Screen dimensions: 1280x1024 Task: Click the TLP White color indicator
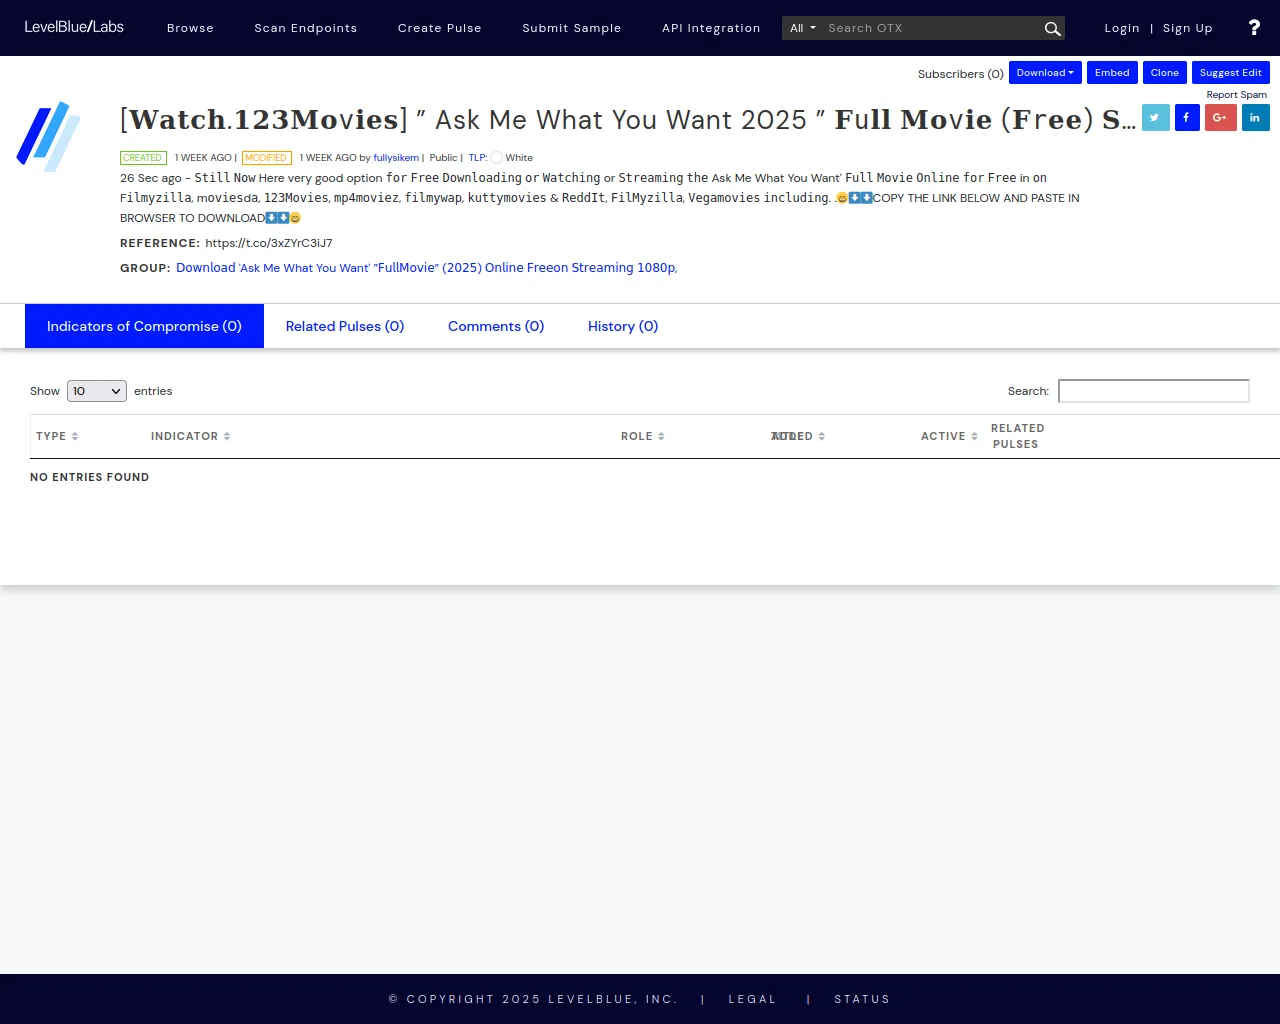[496, 158]
